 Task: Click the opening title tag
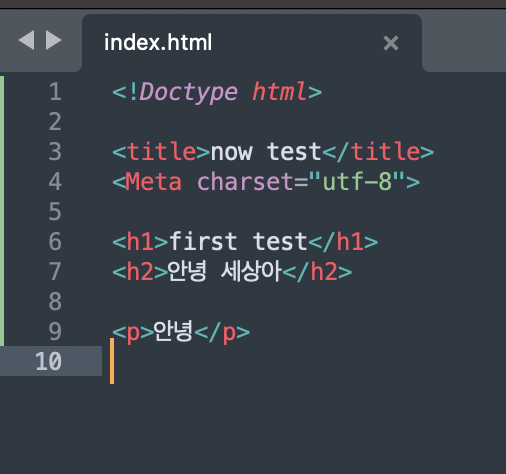[x=161, y=152]
